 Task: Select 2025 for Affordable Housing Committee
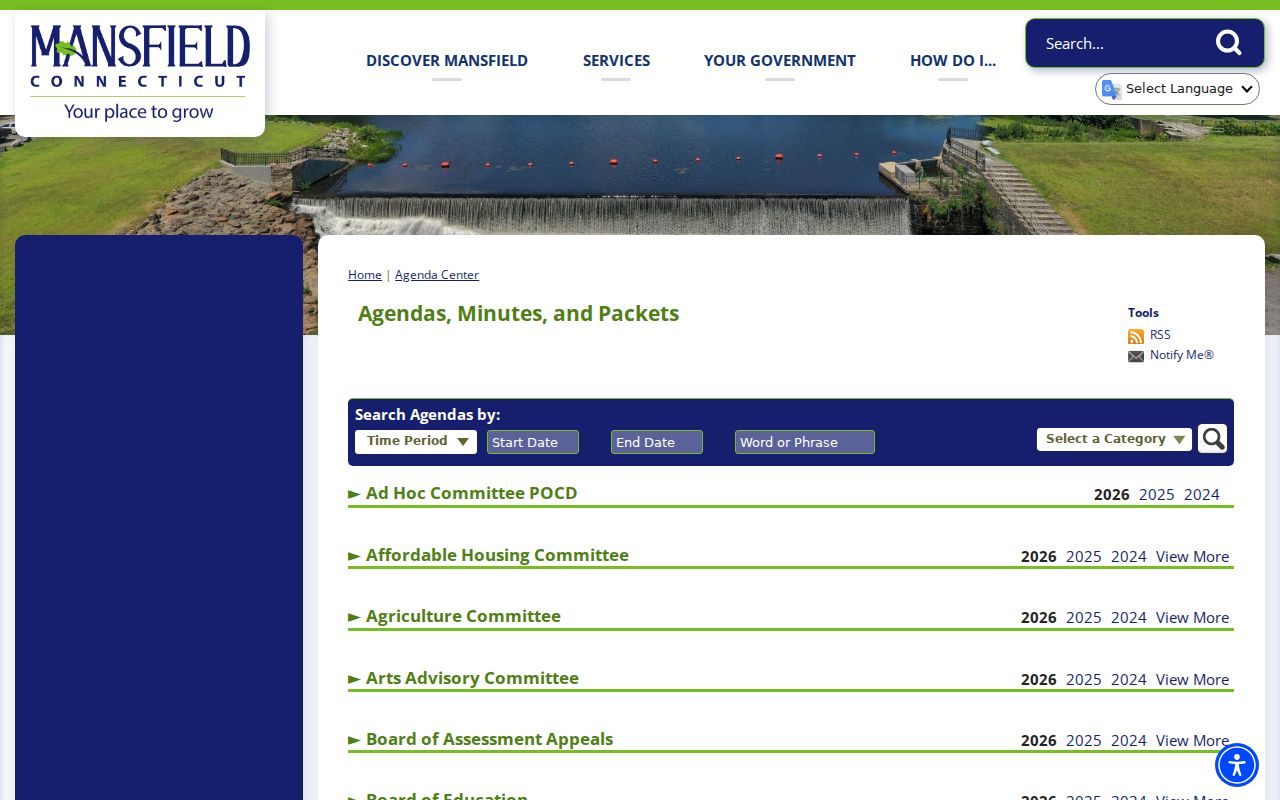pos(1084,557)
